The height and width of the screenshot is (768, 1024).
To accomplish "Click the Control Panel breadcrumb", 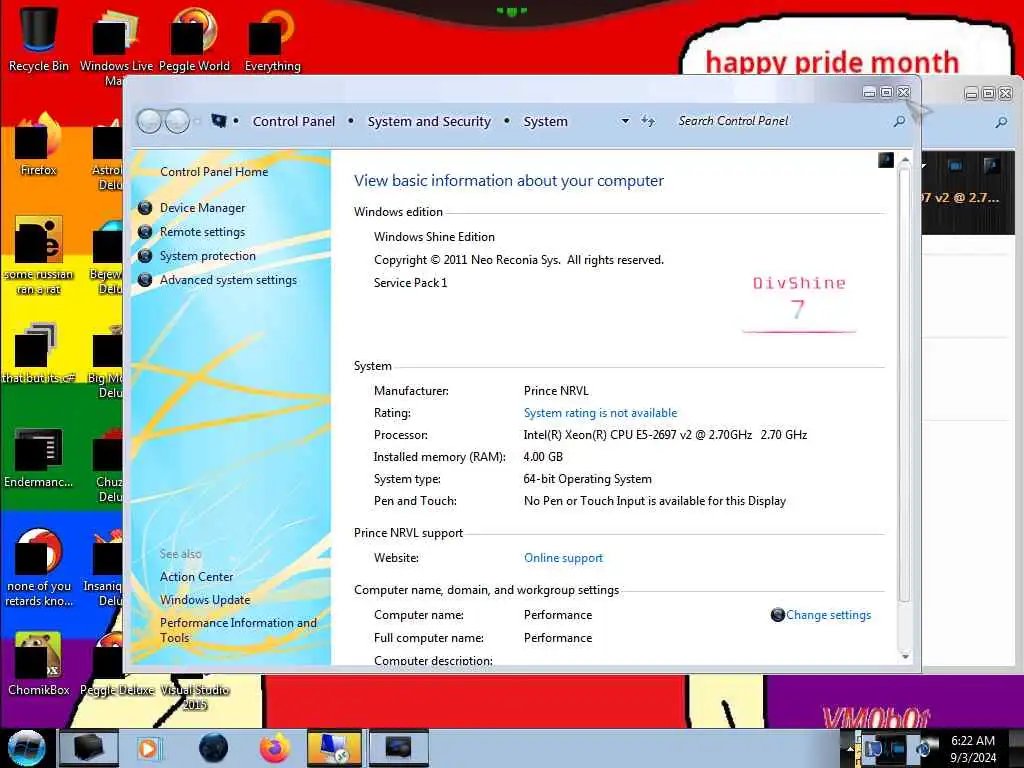I will coord(293,121).
